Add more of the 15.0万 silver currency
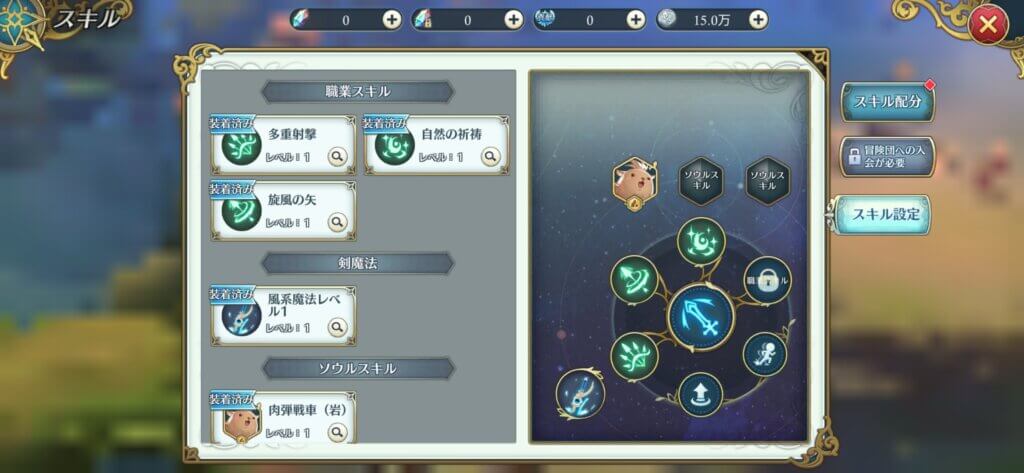This screenshot has height=473, width=1024. click(x=758, y=20)
